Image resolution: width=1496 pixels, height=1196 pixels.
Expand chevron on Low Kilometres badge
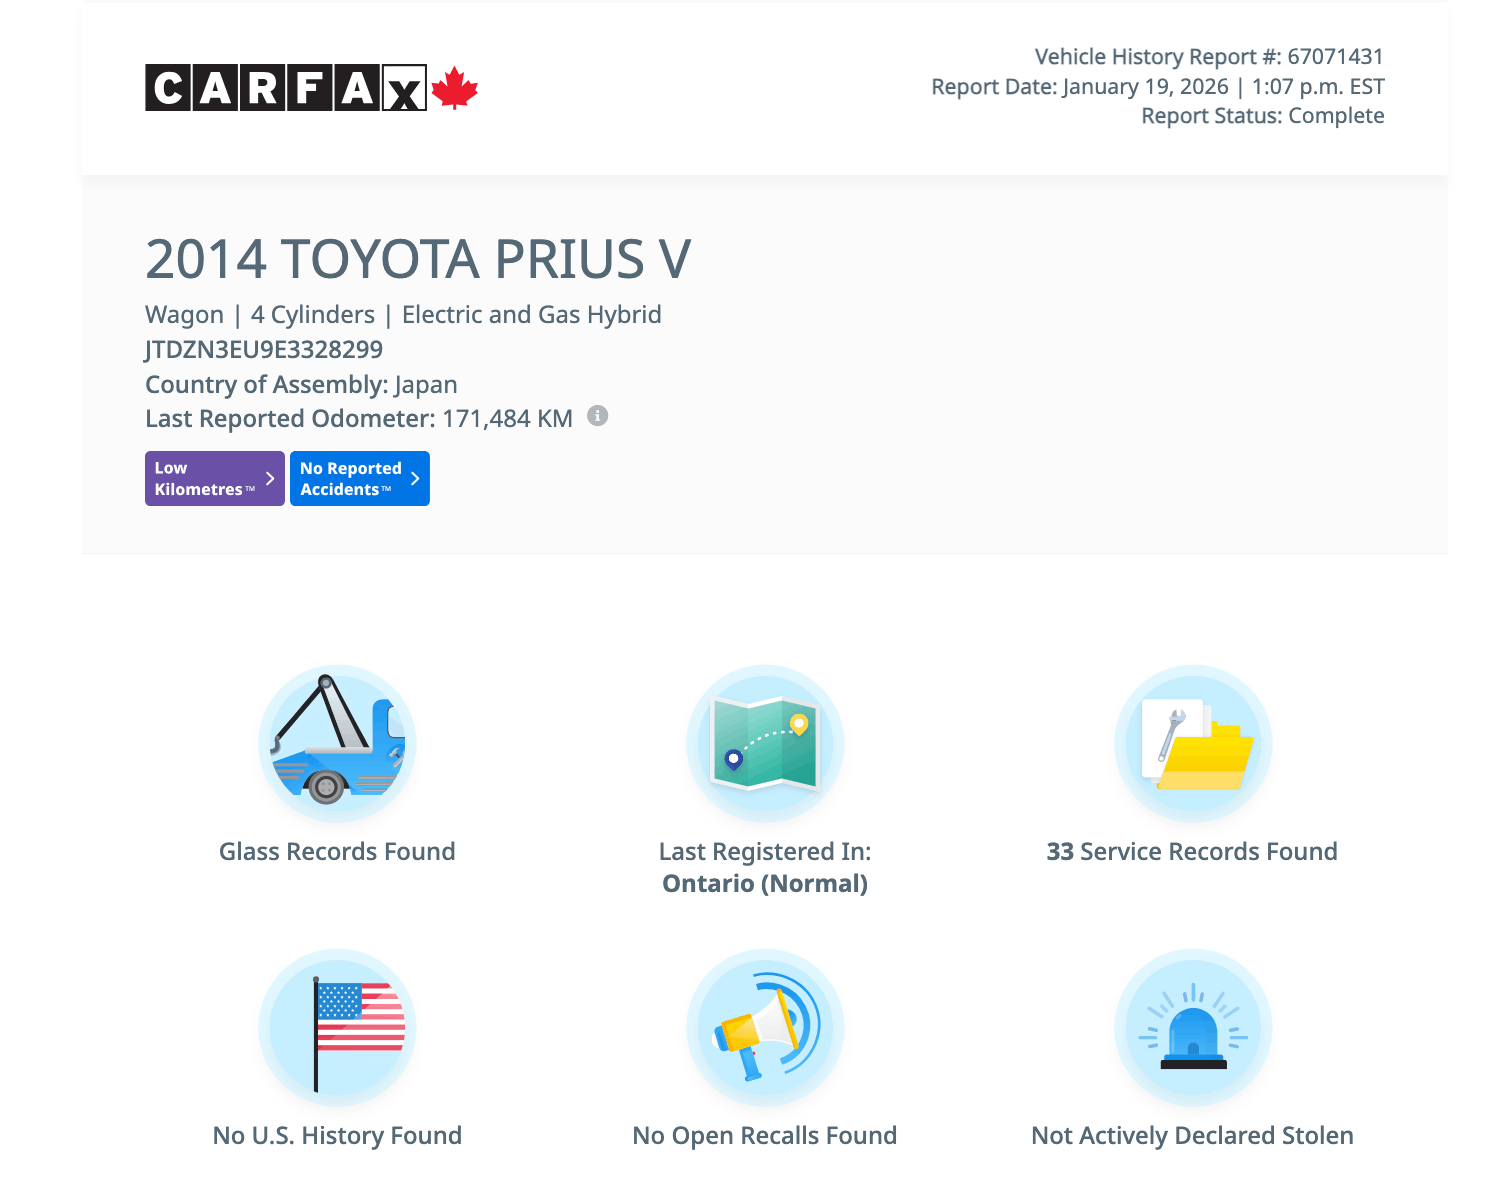(x=270, y=479)
